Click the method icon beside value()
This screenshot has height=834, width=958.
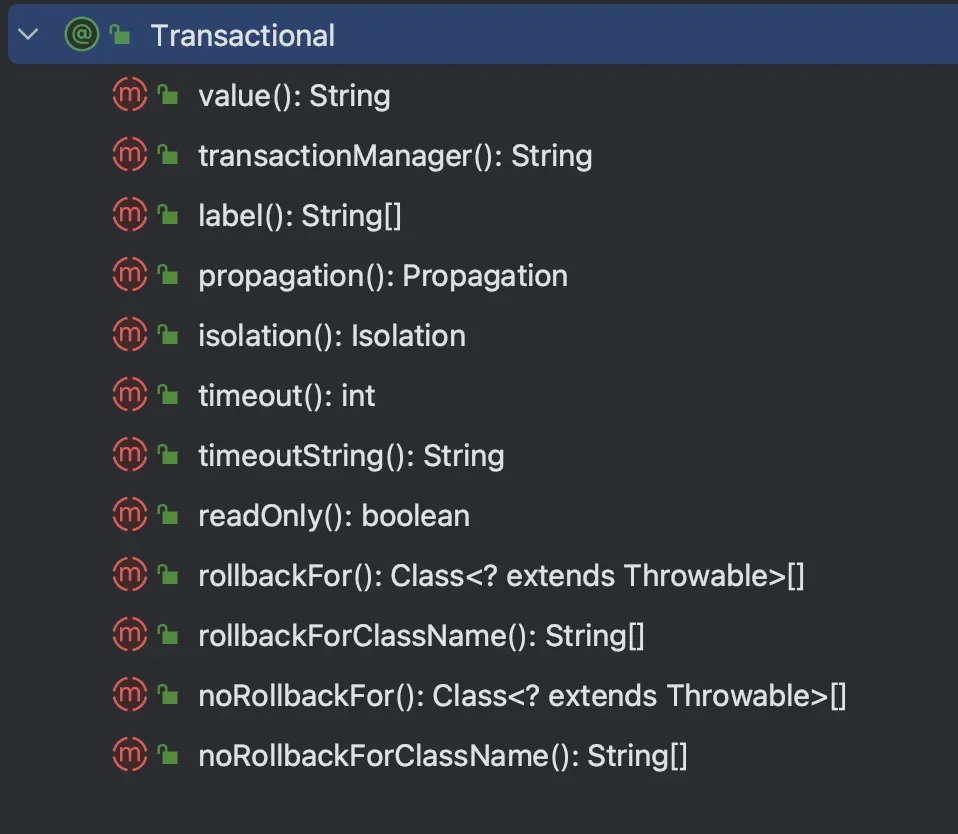(130, 95)
